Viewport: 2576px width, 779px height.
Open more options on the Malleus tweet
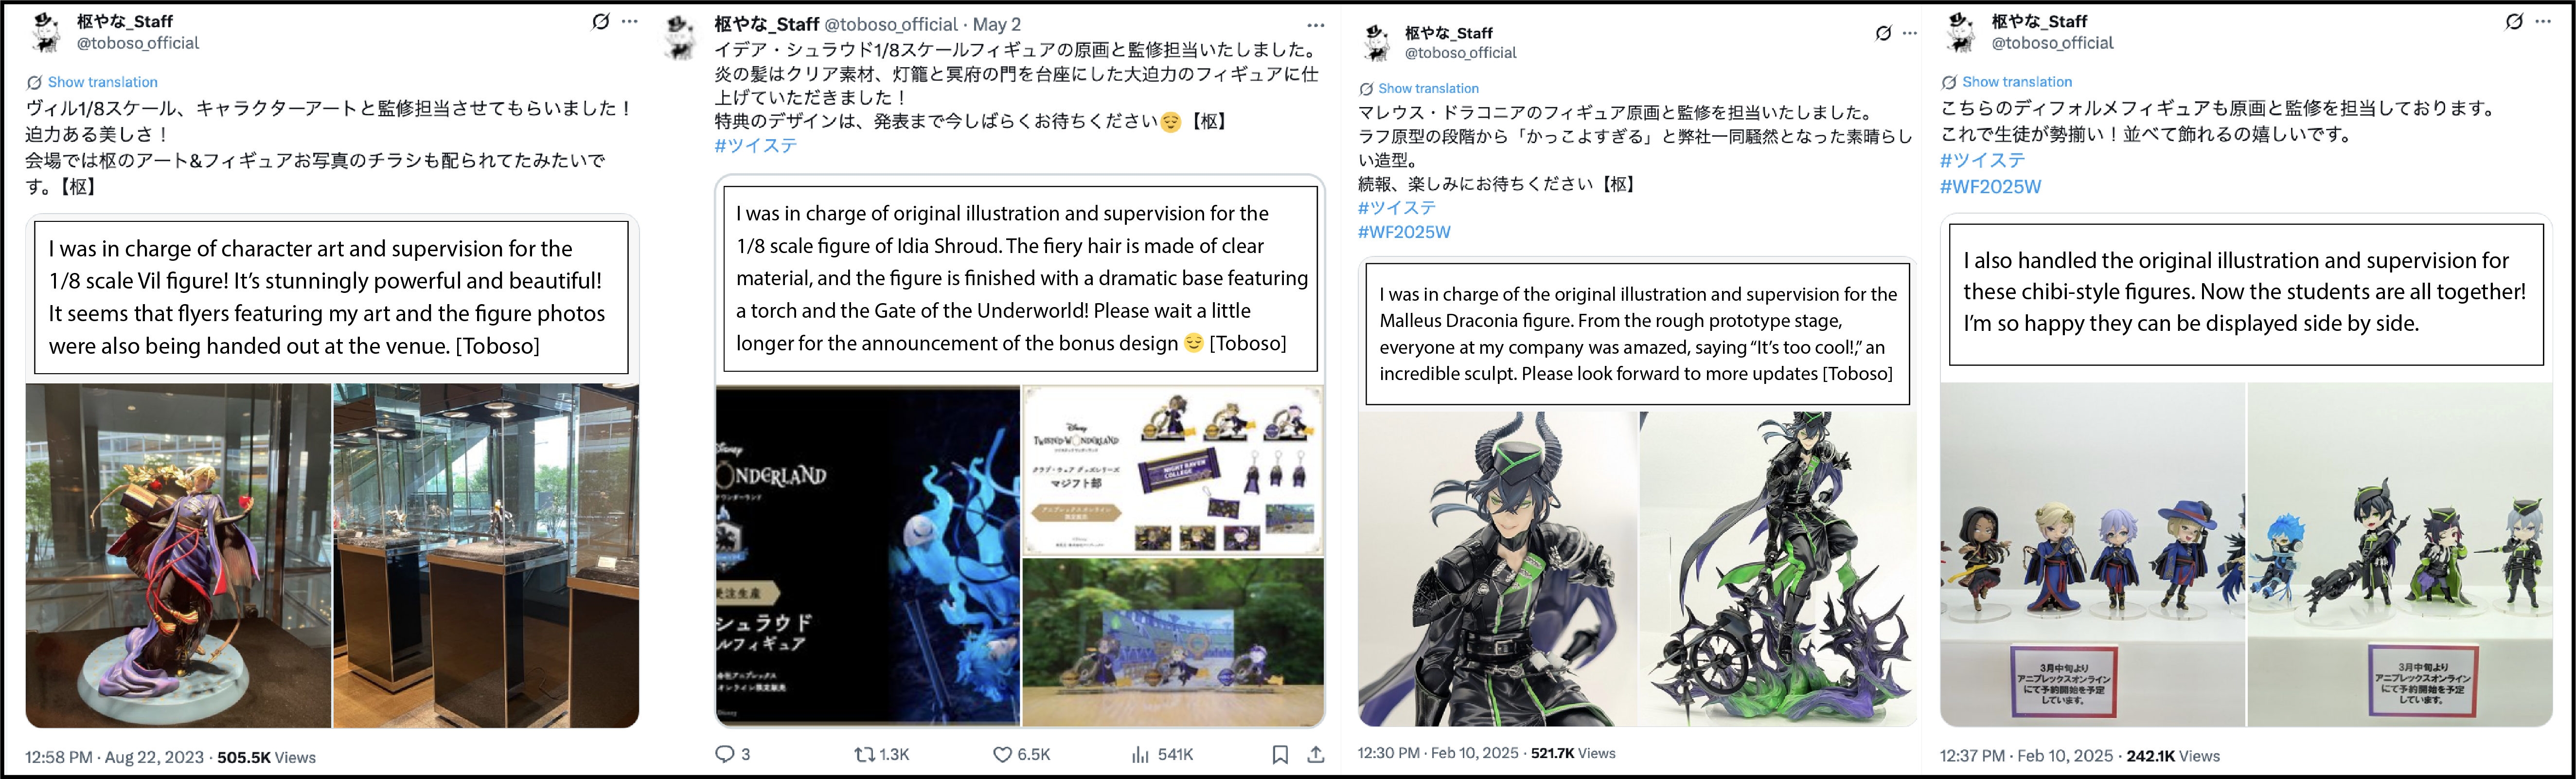[x=1910, y=33]
